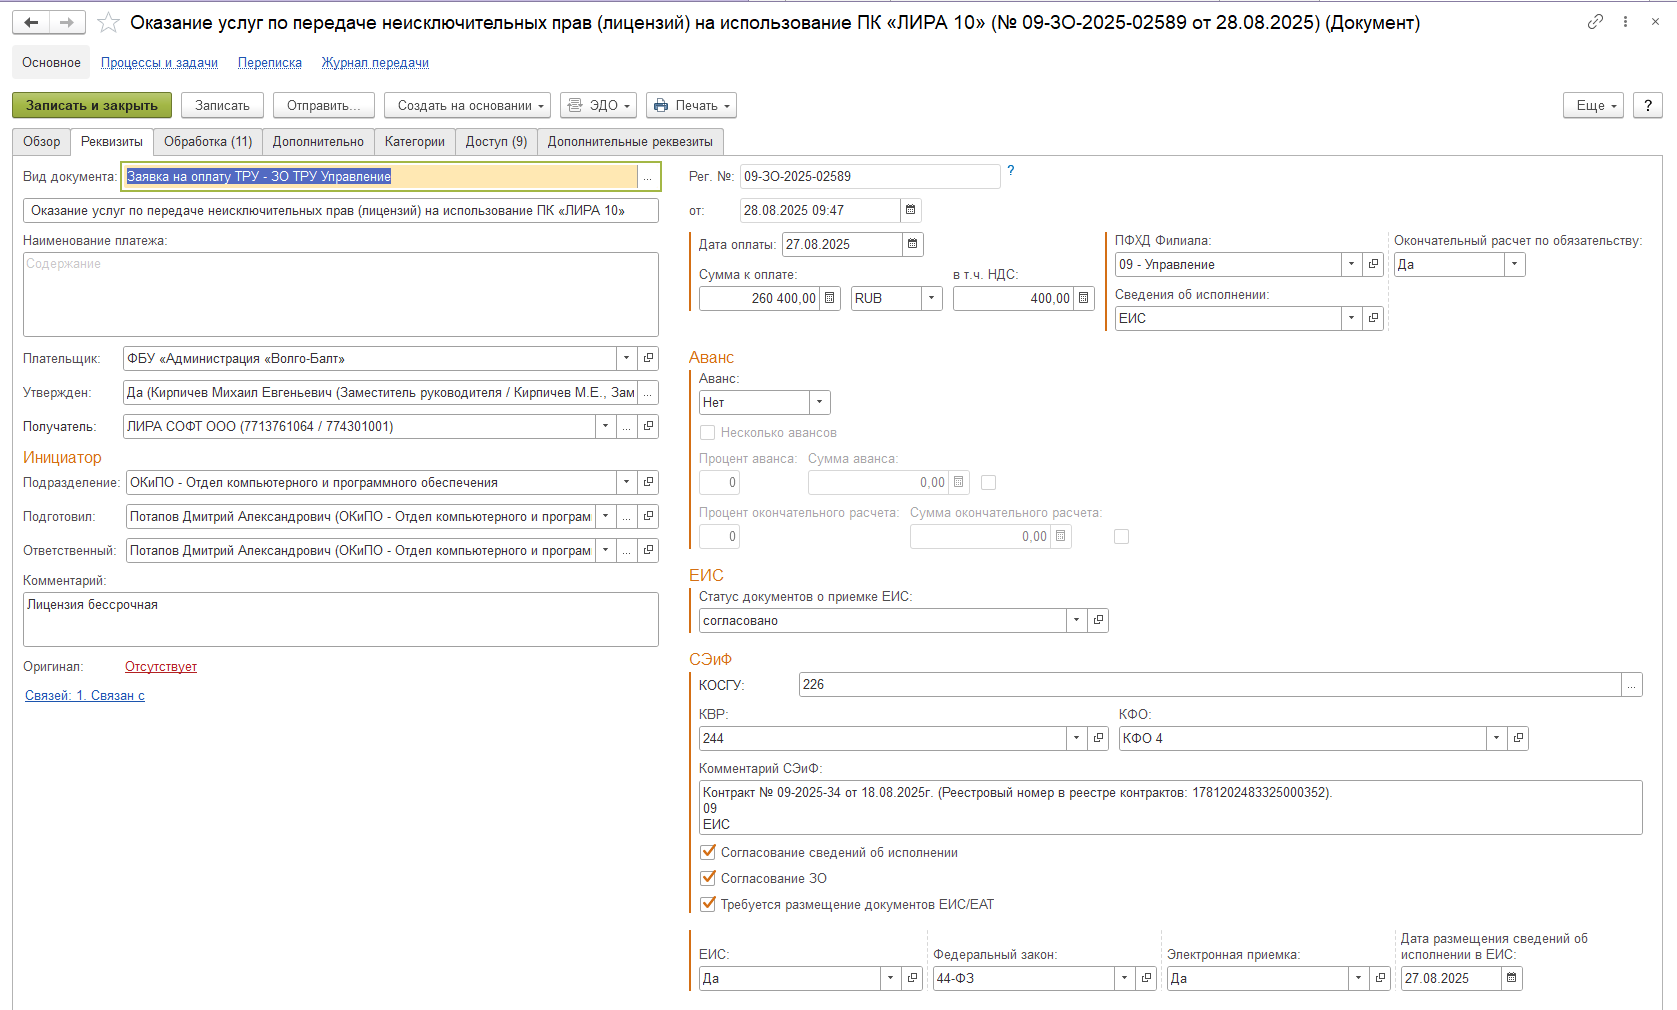
Task: Uncheck Согласование сведений об исполнении
Action: (708, 852)
